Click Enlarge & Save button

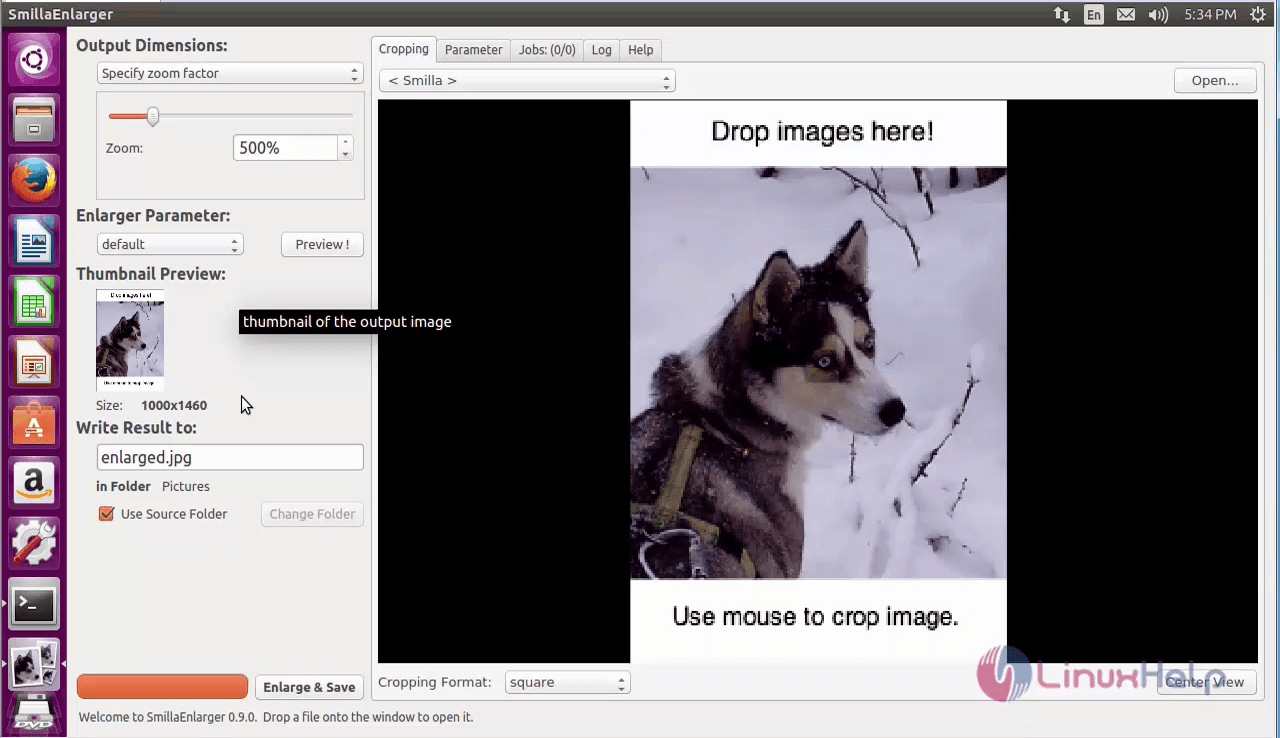point(309,687)
